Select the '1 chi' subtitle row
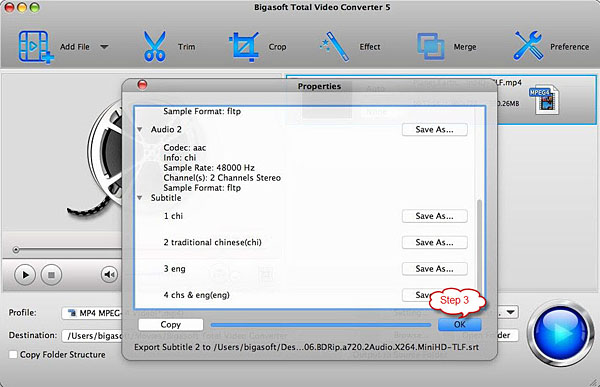 pyautogui.click(x=173, y=216)
